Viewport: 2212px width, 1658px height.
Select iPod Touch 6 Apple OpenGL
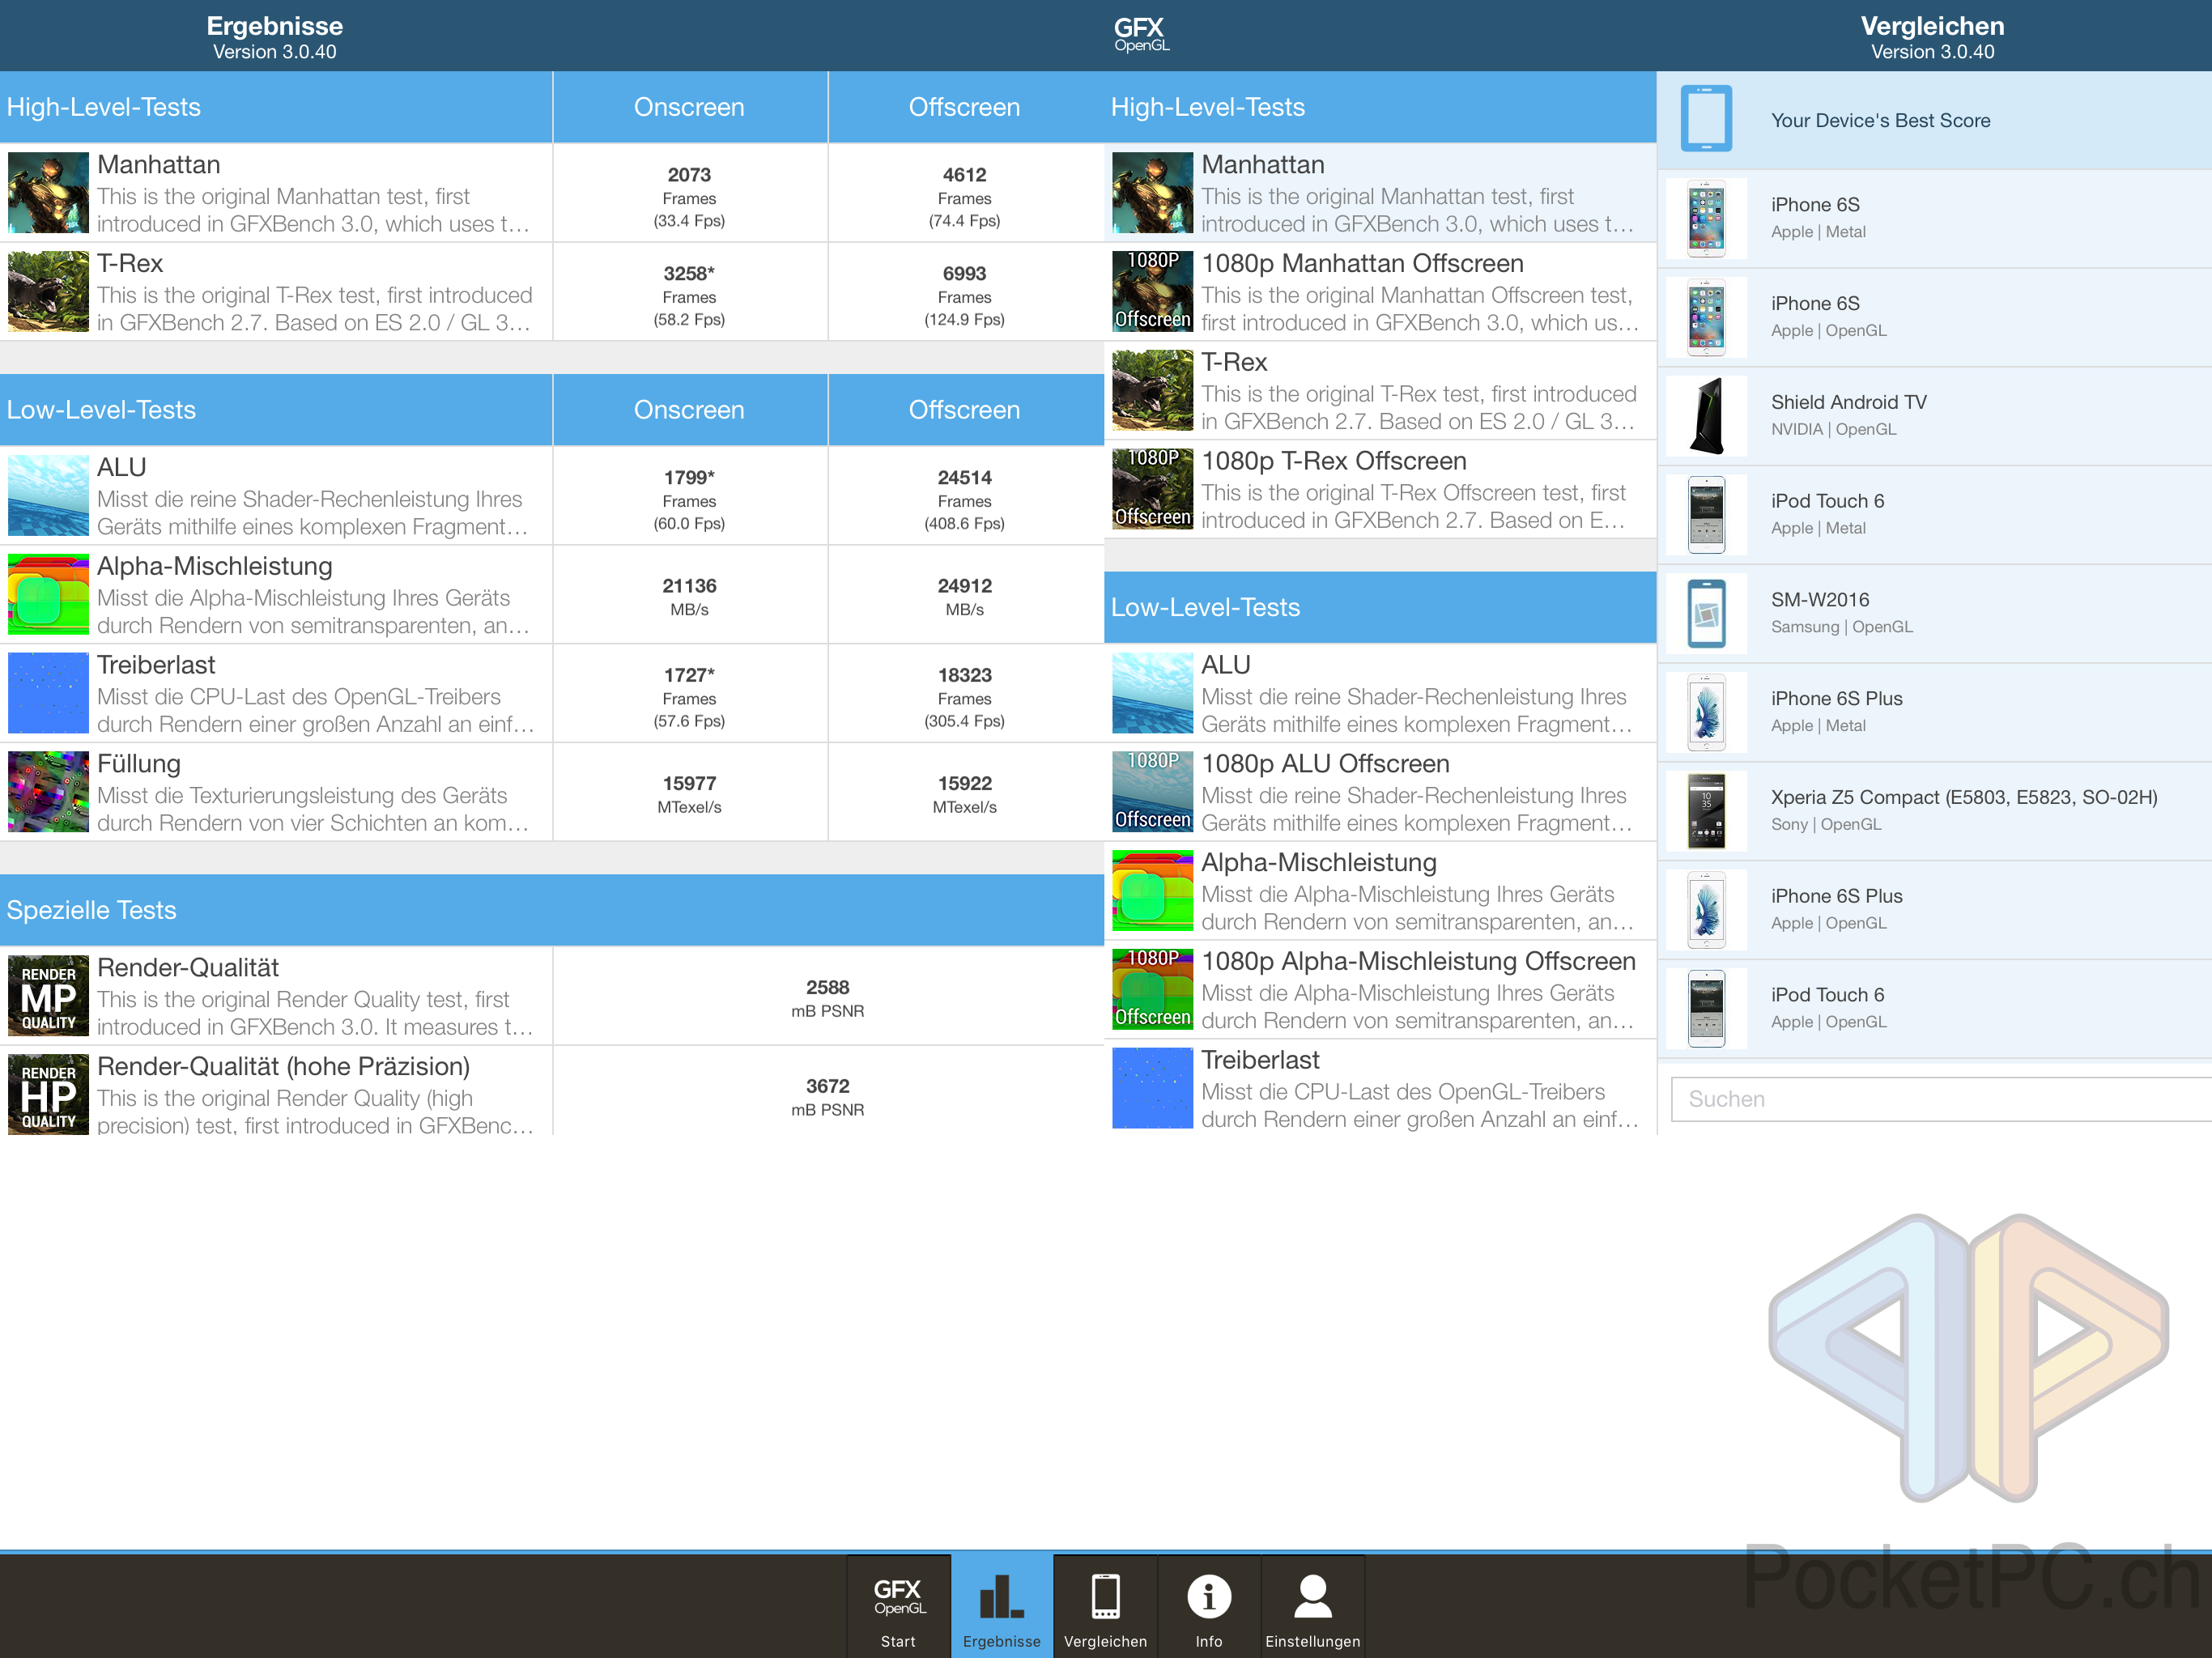tap(1934, 1009)
